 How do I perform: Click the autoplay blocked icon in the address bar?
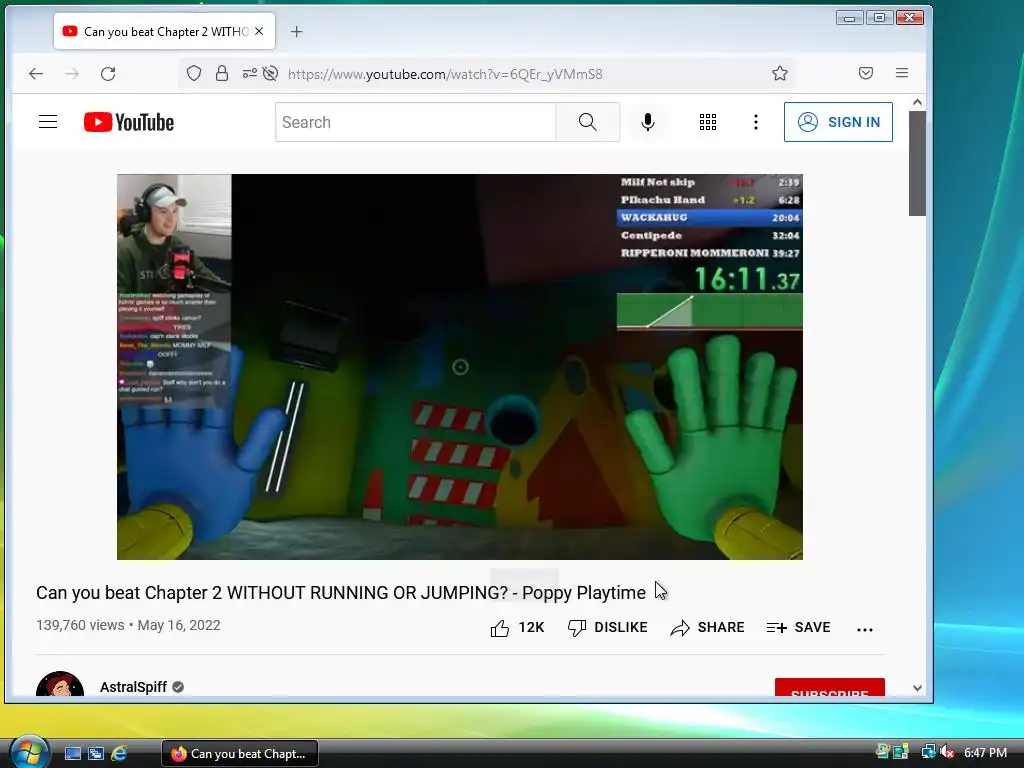point(270,73)
